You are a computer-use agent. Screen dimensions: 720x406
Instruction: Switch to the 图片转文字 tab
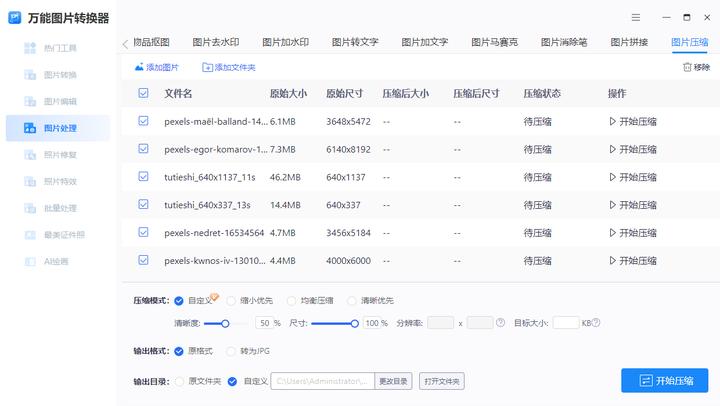pyautogui.click(x=355, y=42)
